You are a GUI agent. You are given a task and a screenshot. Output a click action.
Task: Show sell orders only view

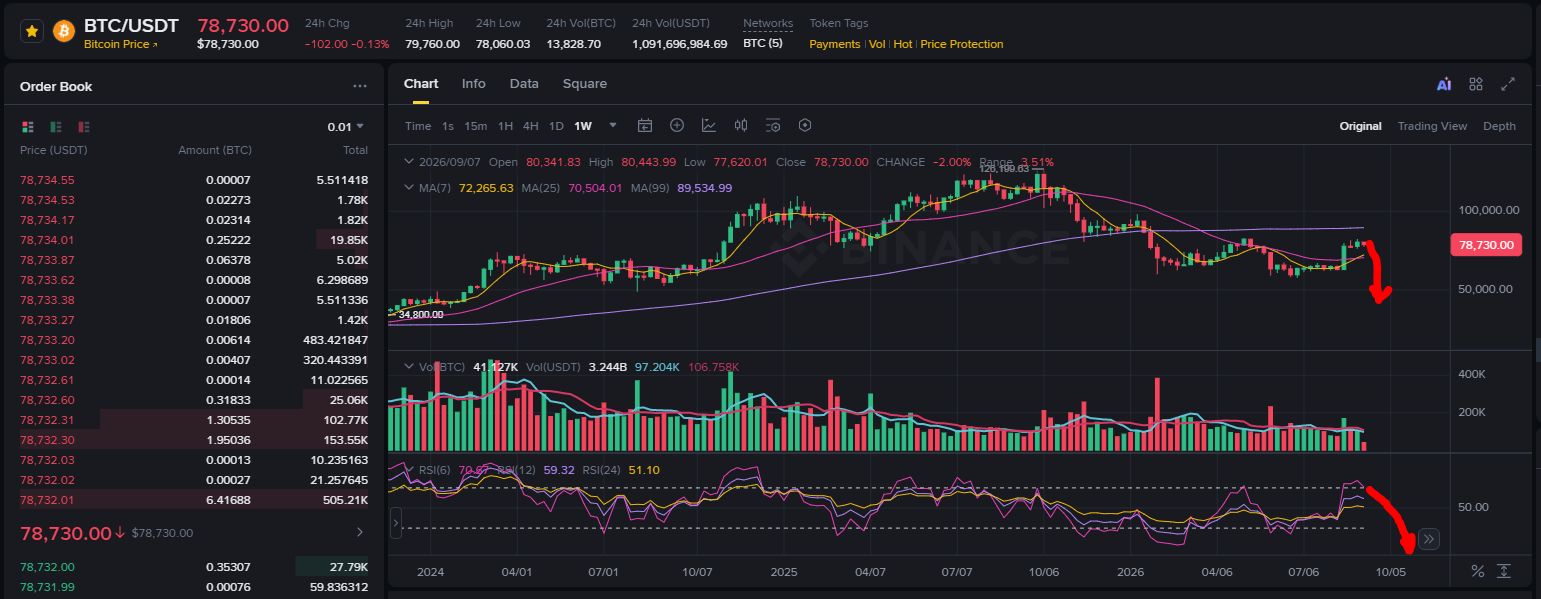click(x=84, y=127)
